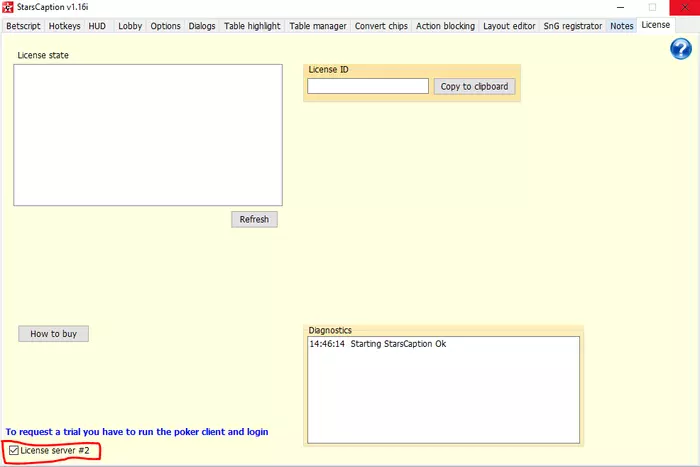
Task: Switch to the Dialogs tab
Action: click(202, 26)
